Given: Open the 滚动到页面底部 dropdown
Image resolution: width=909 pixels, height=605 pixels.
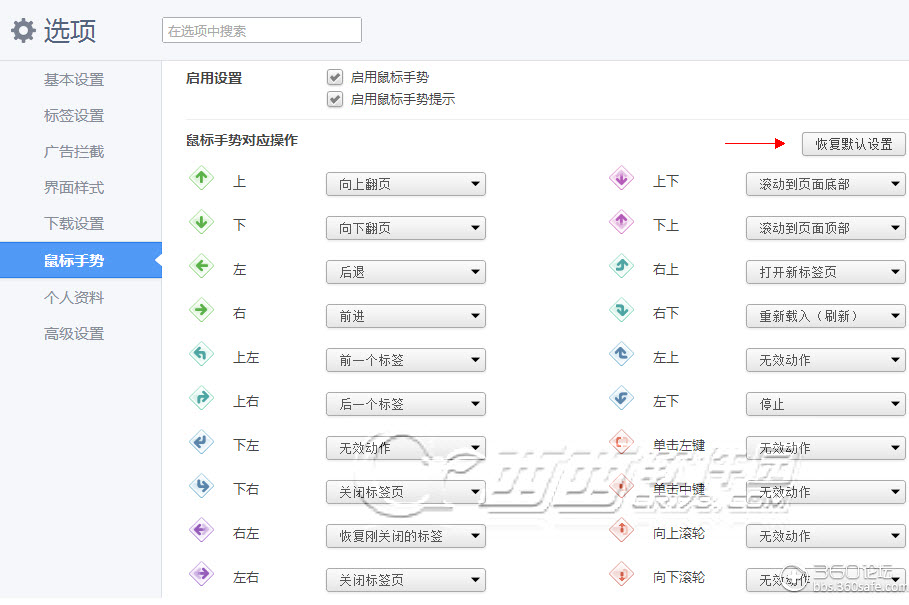Looking at the screenshot, I should point(826,184).
